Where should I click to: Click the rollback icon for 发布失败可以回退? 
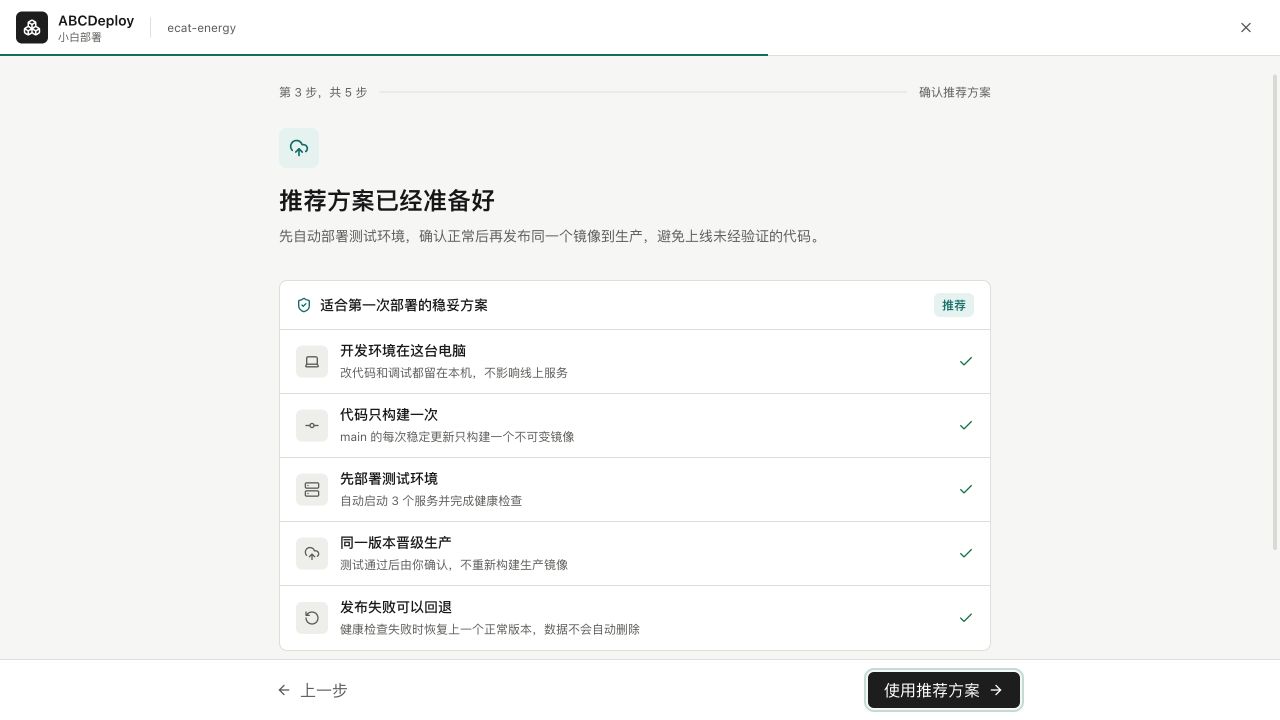[x=312, y=618]
